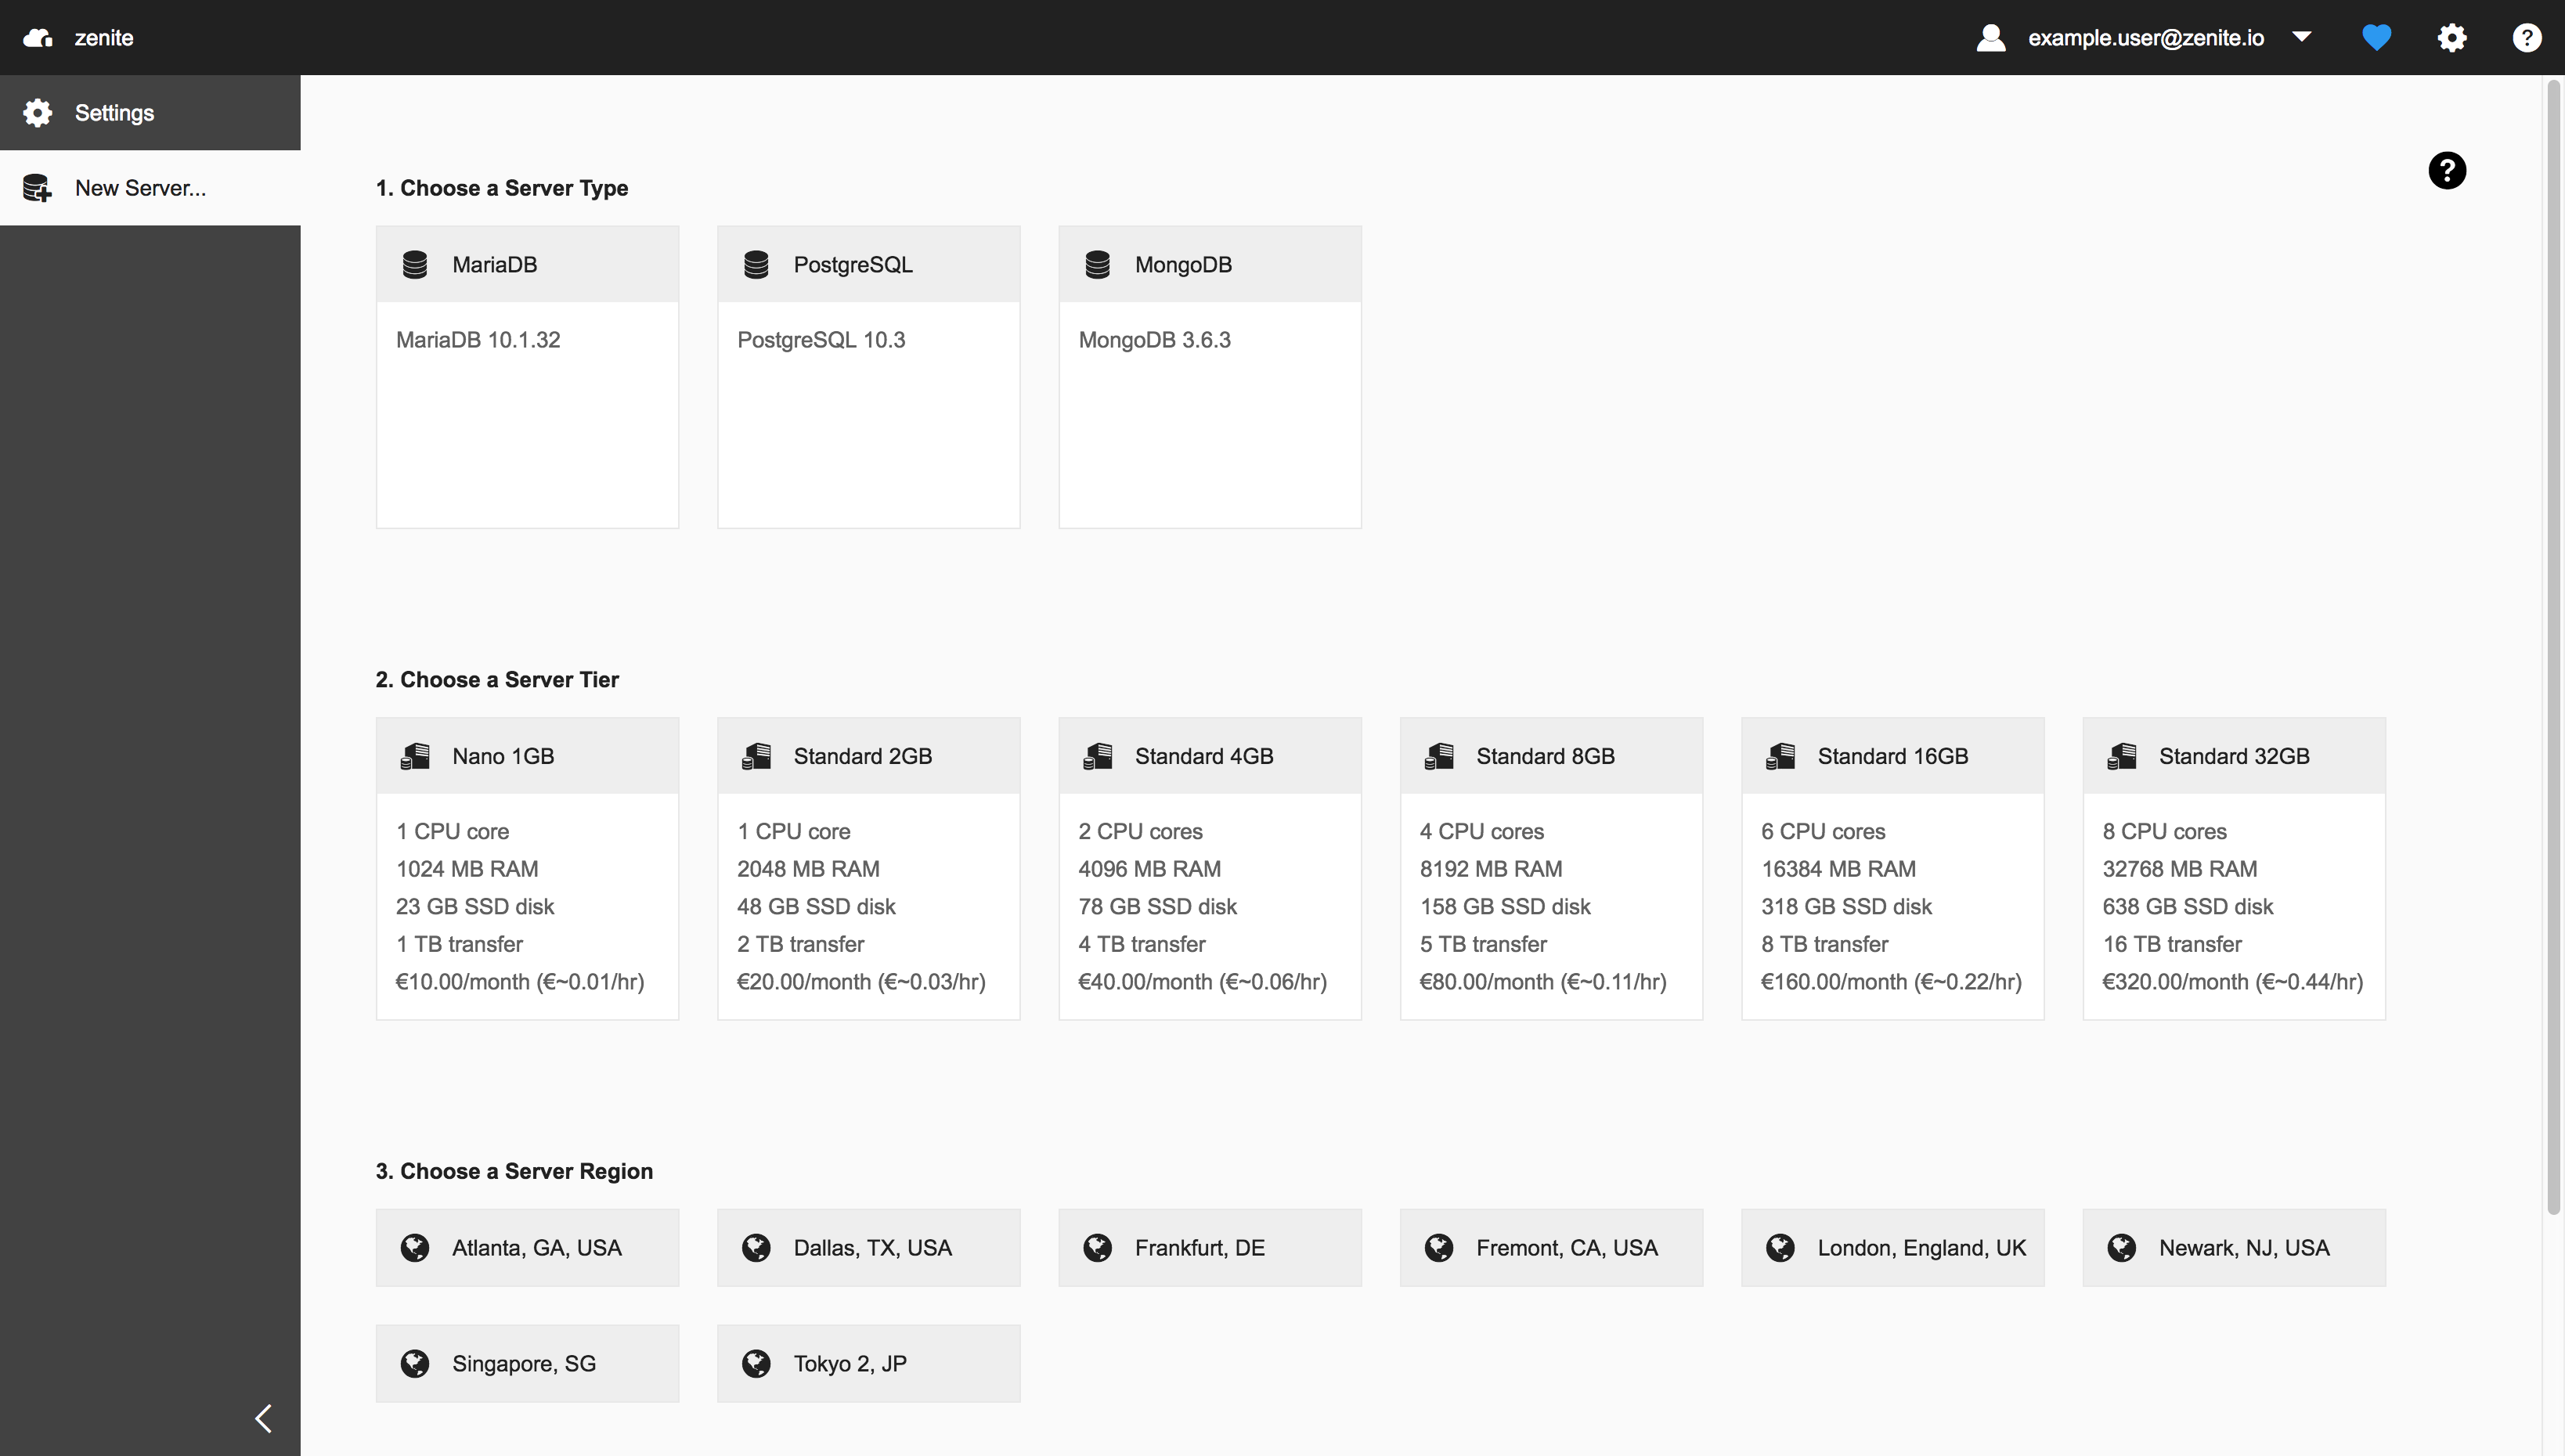Select the London, England, UK region
Screen dimensions: 2565x1456
[x=1892, y=1248]
